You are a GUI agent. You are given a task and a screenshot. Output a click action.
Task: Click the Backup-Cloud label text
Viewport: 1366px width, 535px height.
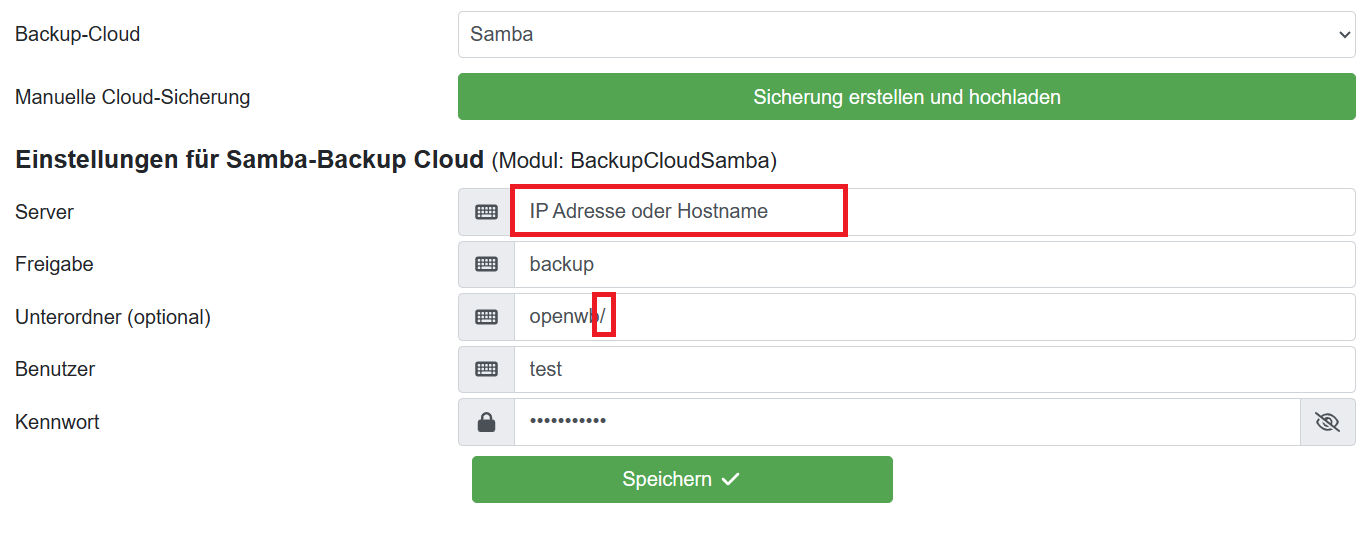[x=77, y=34]
